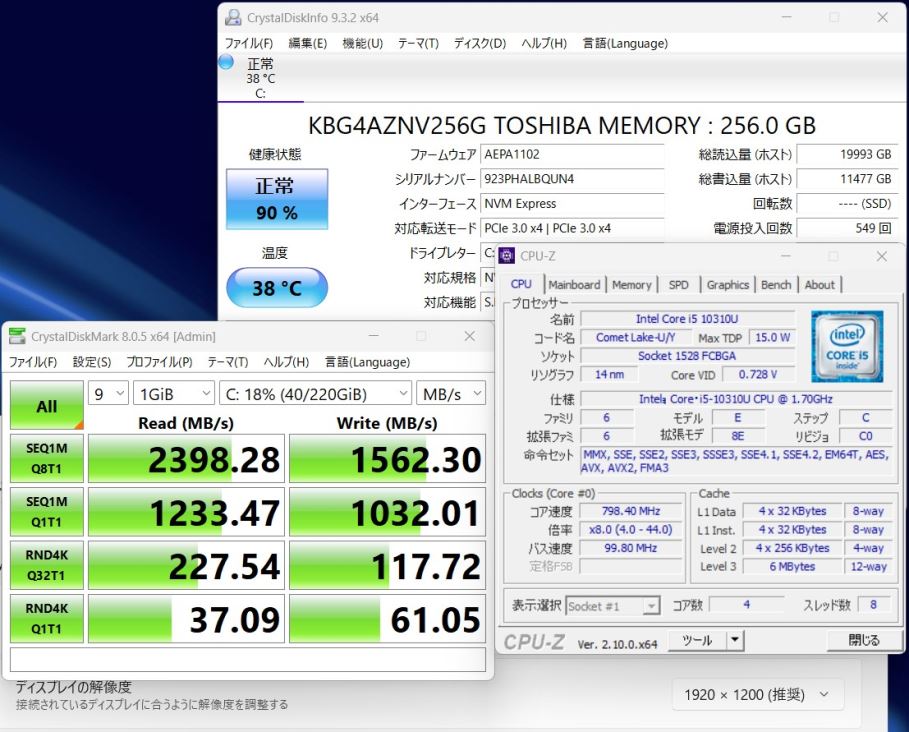Minimize the CrystalDiskMark window
This screenshot has height=732, width=909.
[374, 336]
